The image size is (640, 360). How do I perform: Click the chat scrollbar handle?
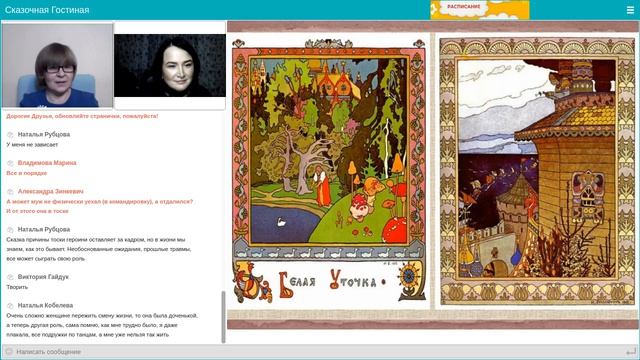[x=223, y=317]
